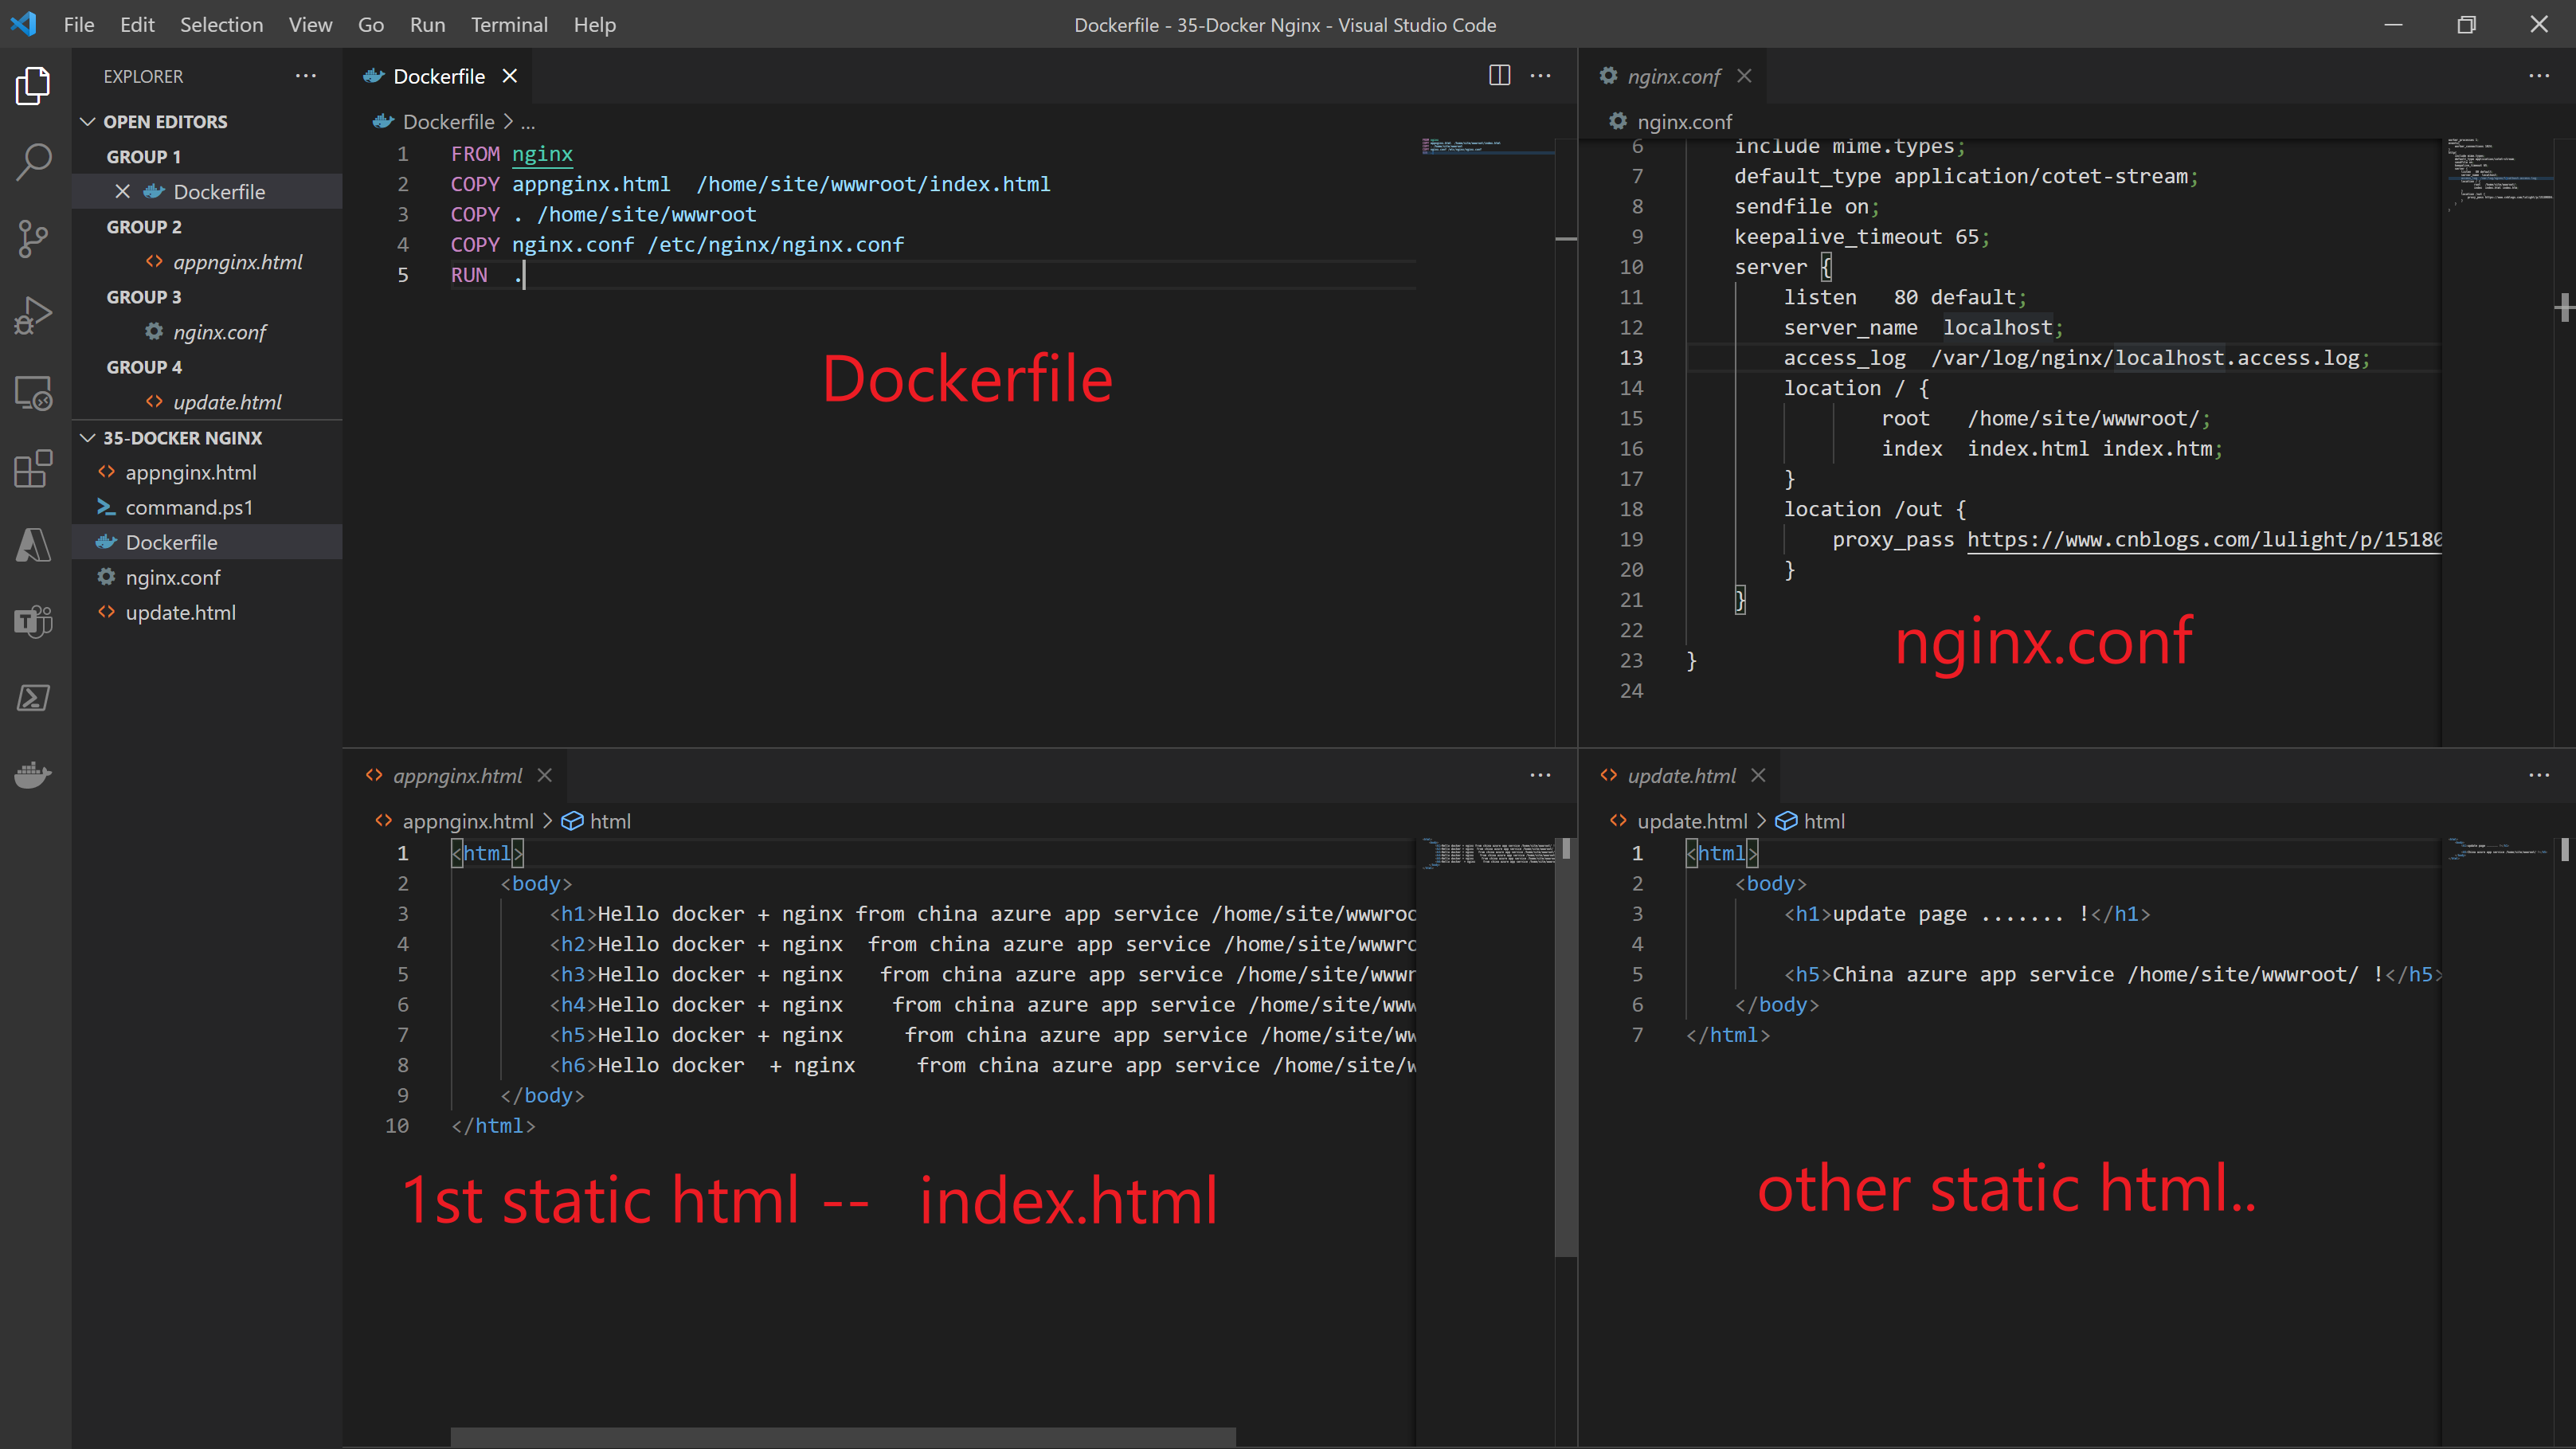Close the nginx.conf editor tab

tap(1744, 76)
